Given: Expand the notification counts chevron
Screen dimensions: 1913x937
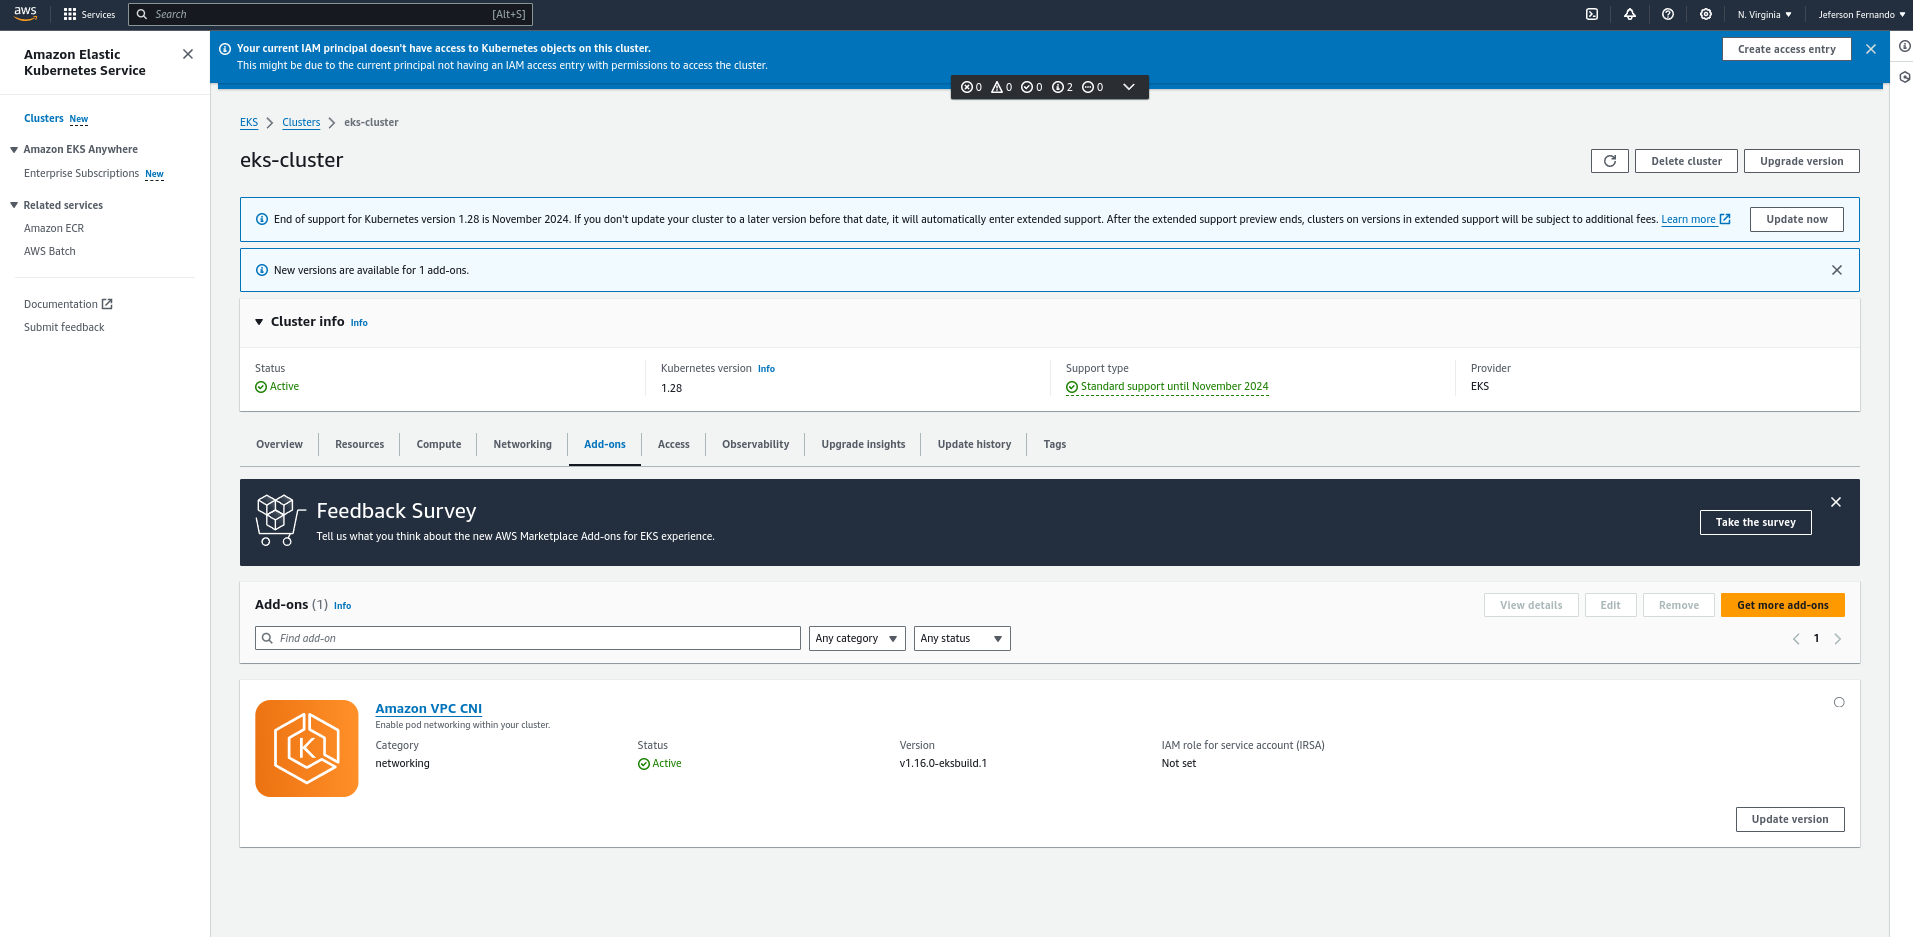Looking at the screenshot, I should tap(1129, 87).
